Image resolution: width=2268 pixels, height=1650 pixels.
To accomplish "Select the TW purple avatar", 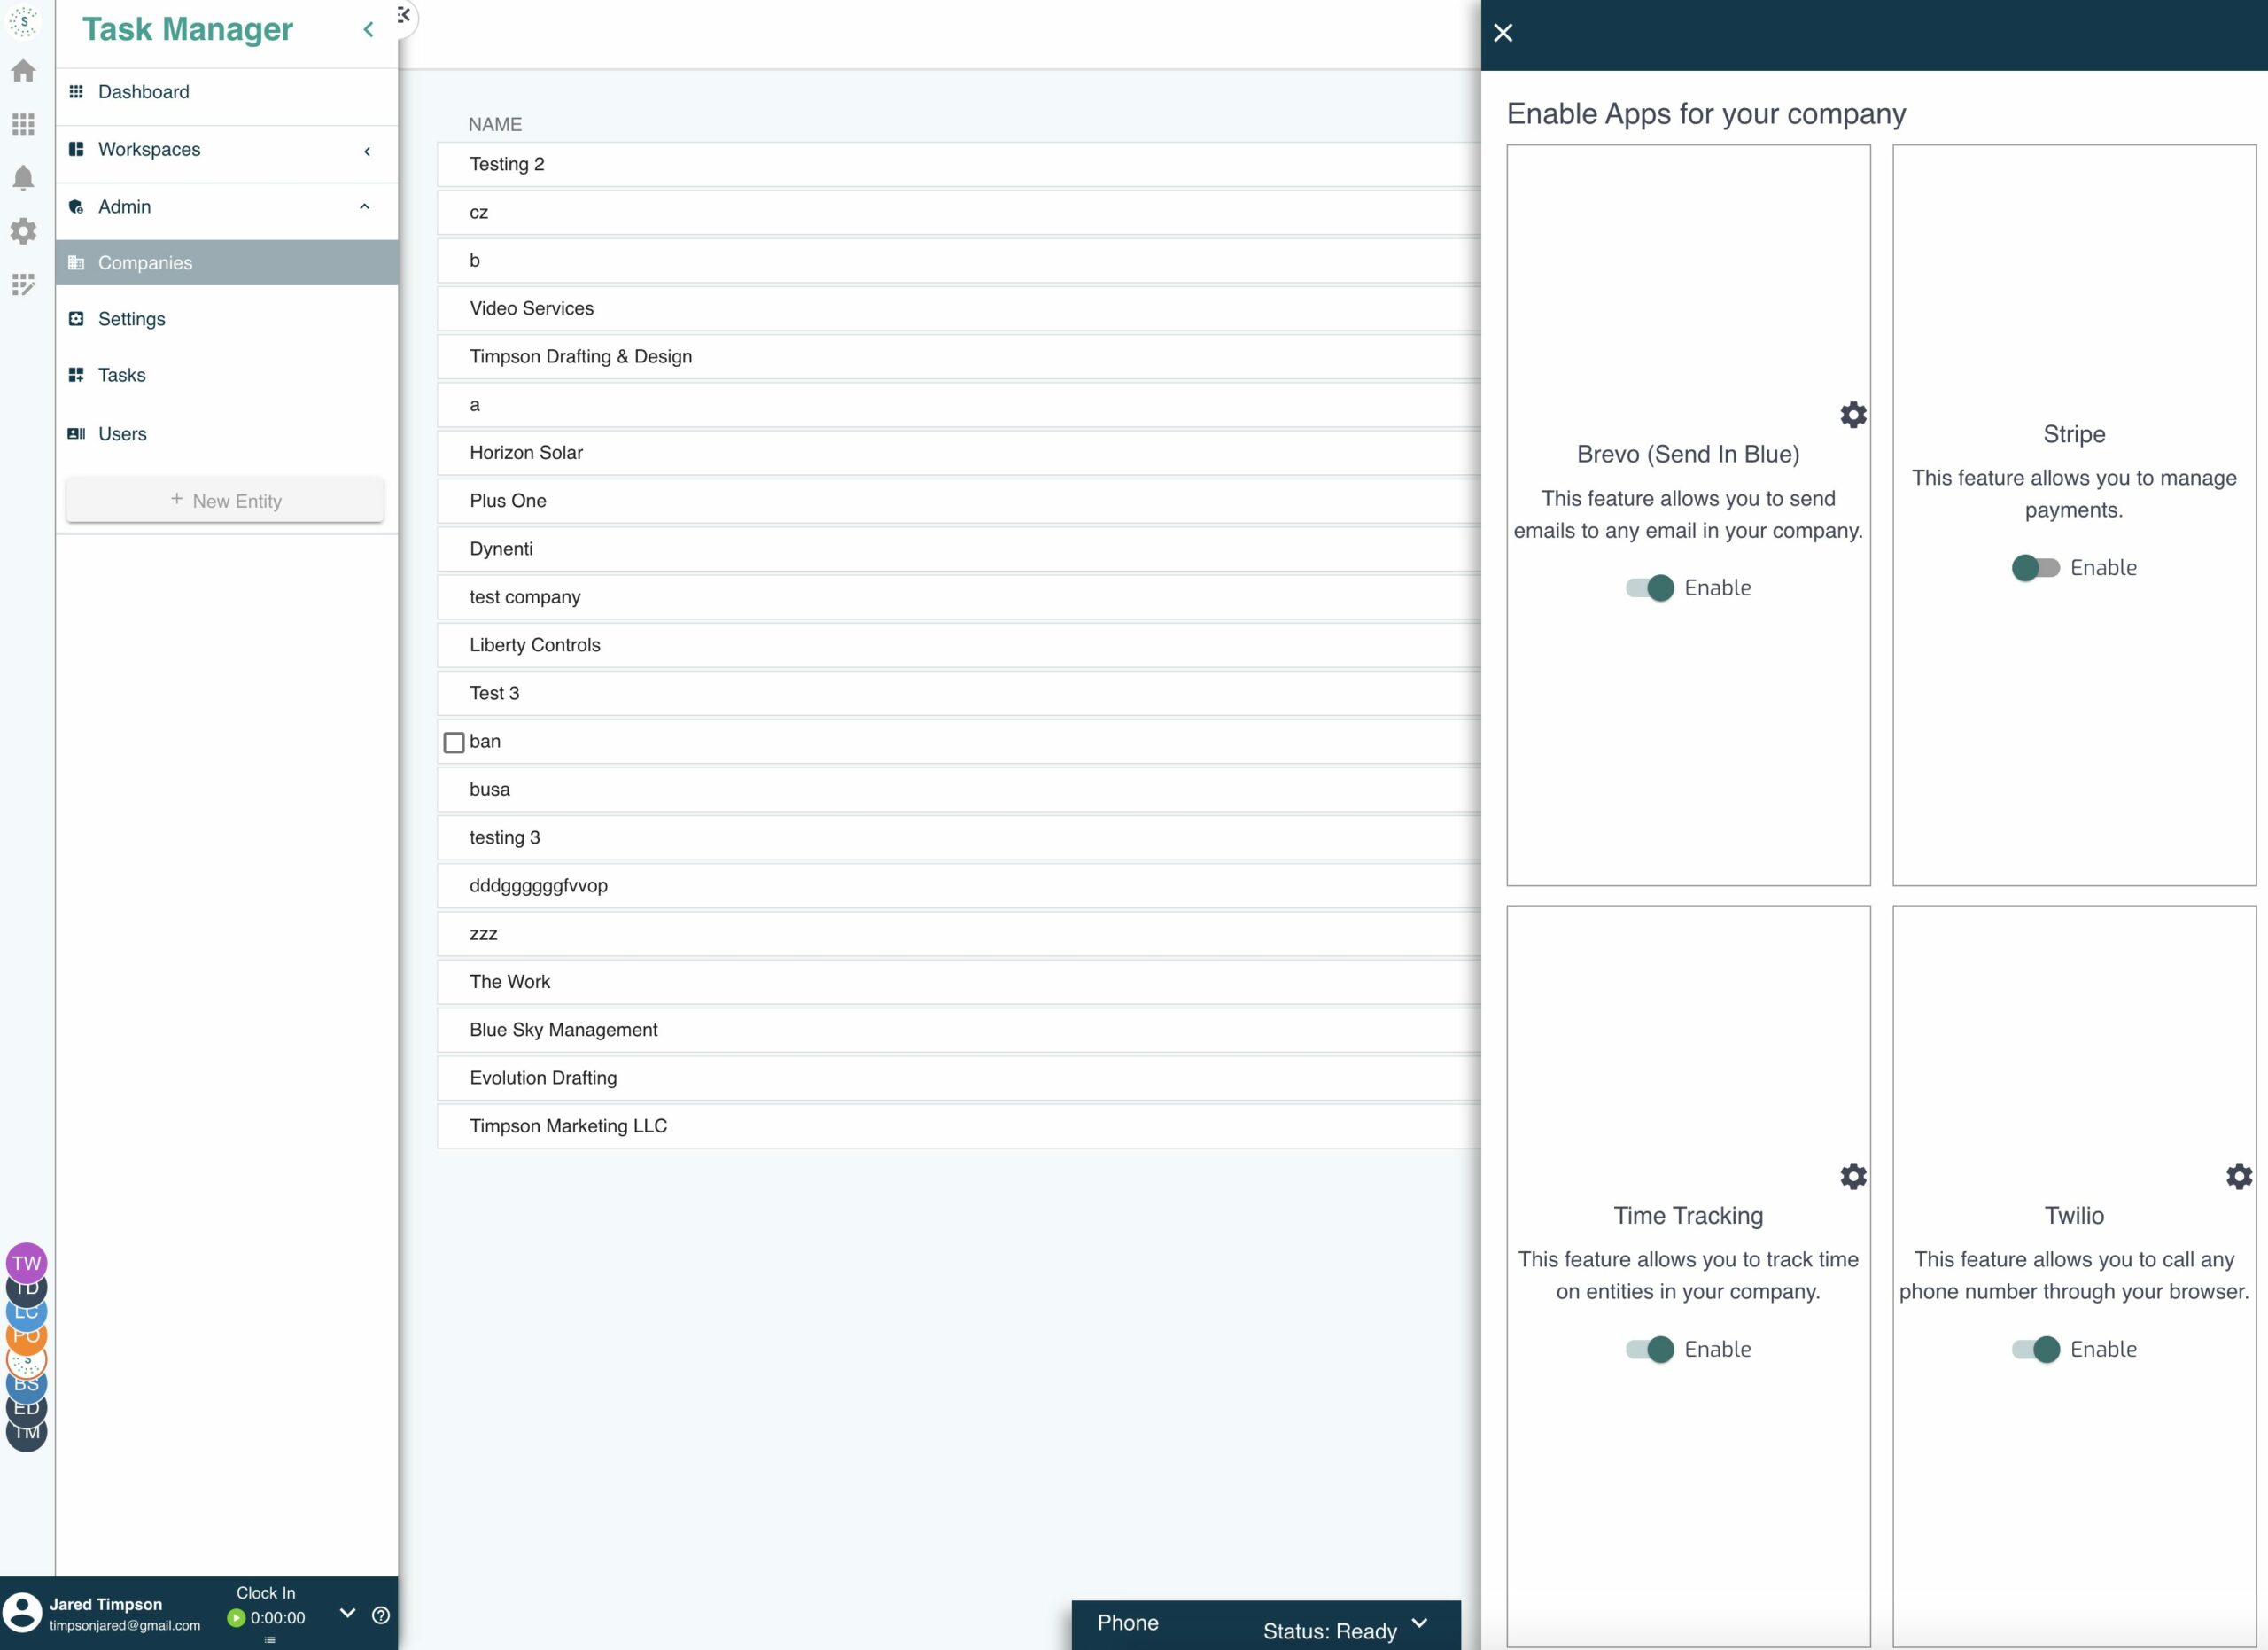I will click(x=27, y=1263).
